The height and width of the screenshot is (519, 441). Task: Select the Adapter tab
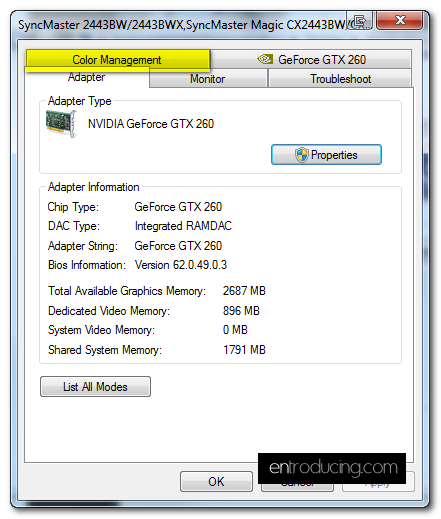coord(87,77)
